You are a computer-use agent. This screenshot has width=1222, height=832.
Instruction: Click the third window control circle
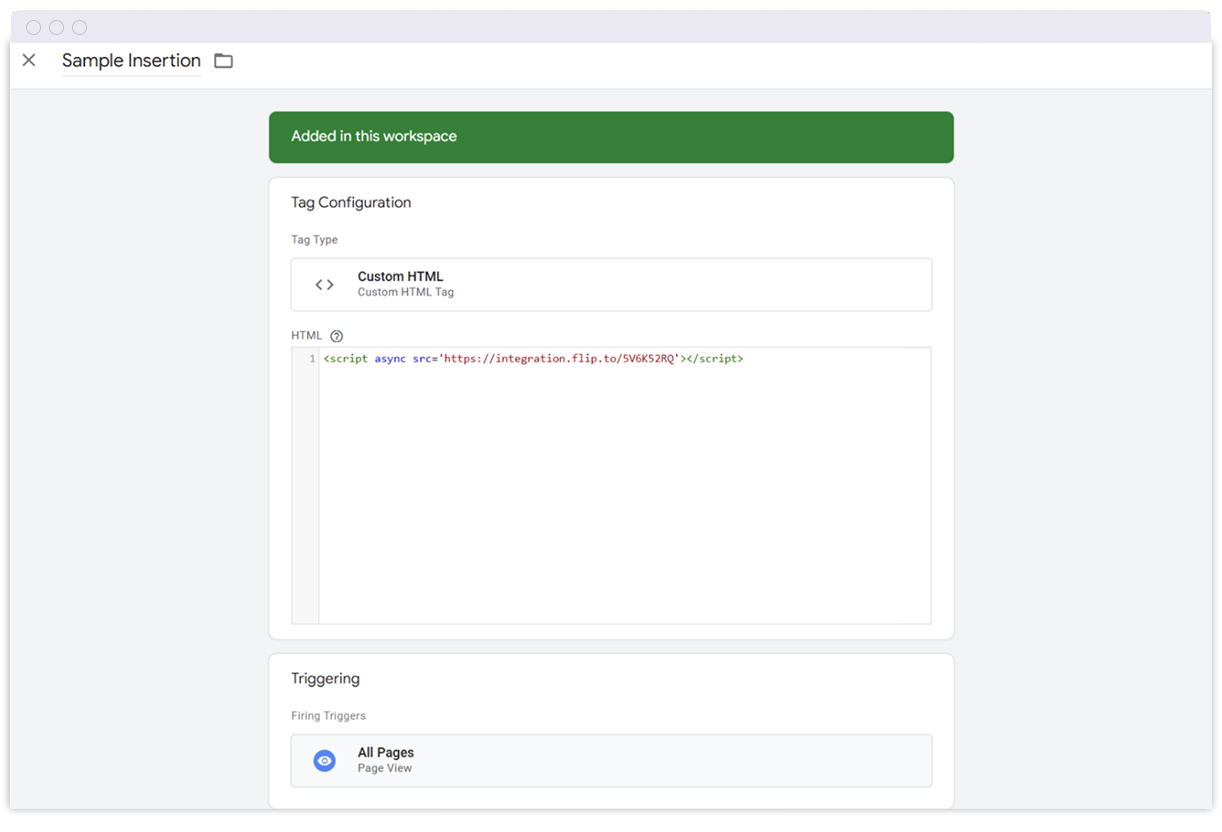tap(80, 28)
